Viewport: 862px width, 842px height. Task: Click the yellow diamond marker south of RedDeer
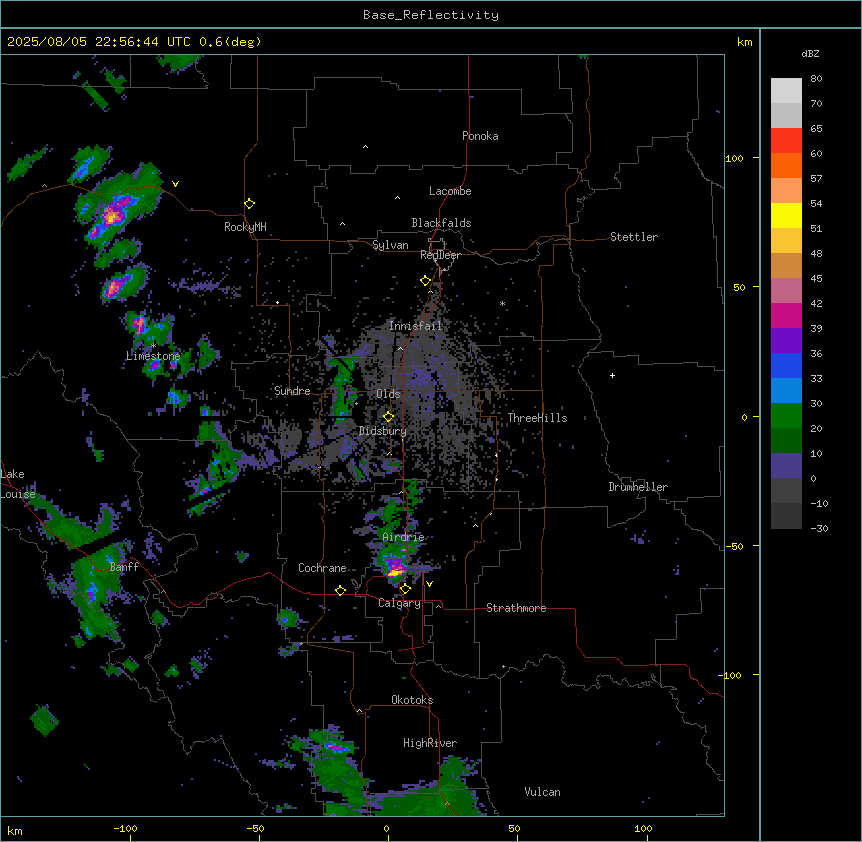tap(425, 281)
